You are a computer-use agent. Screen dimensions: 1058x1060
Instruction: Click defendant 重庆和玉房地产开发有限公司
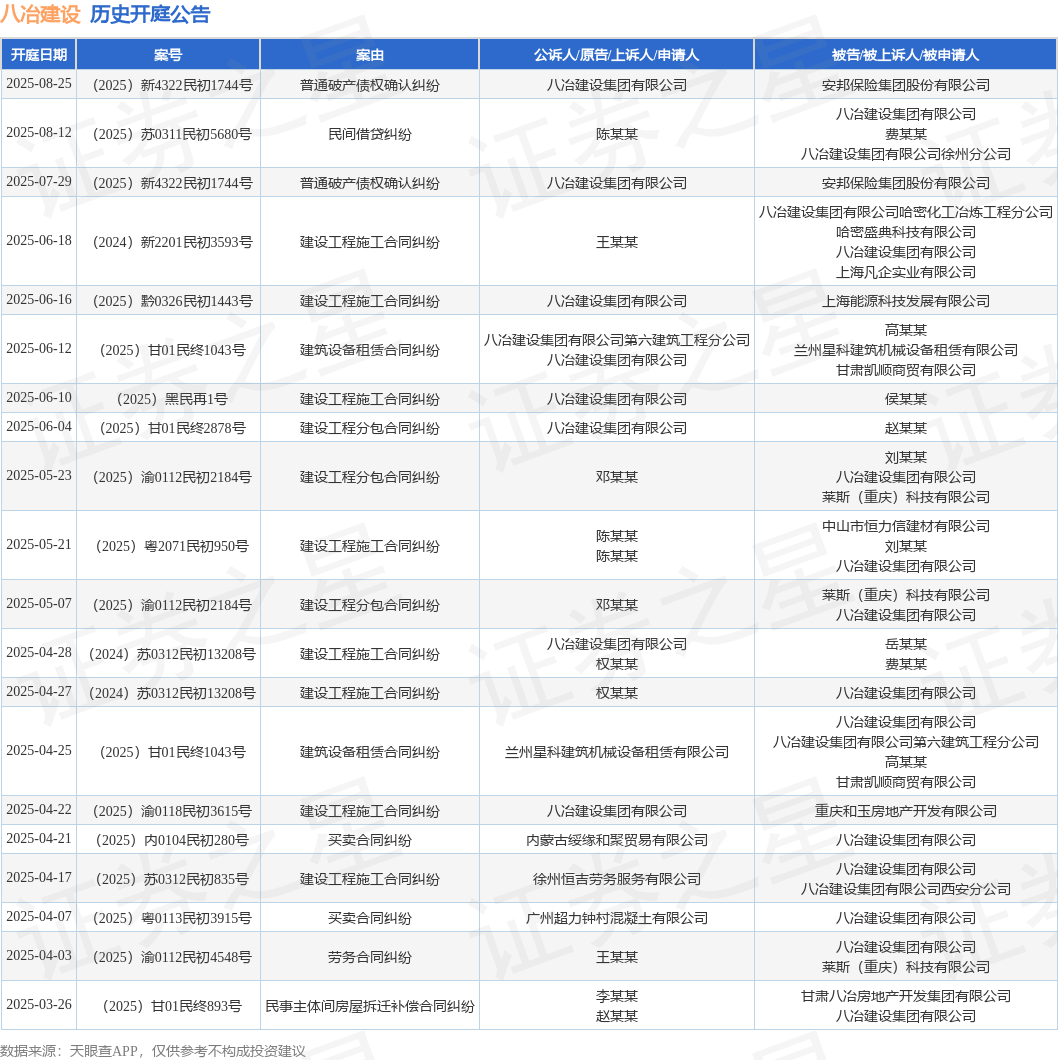[905, 811]
